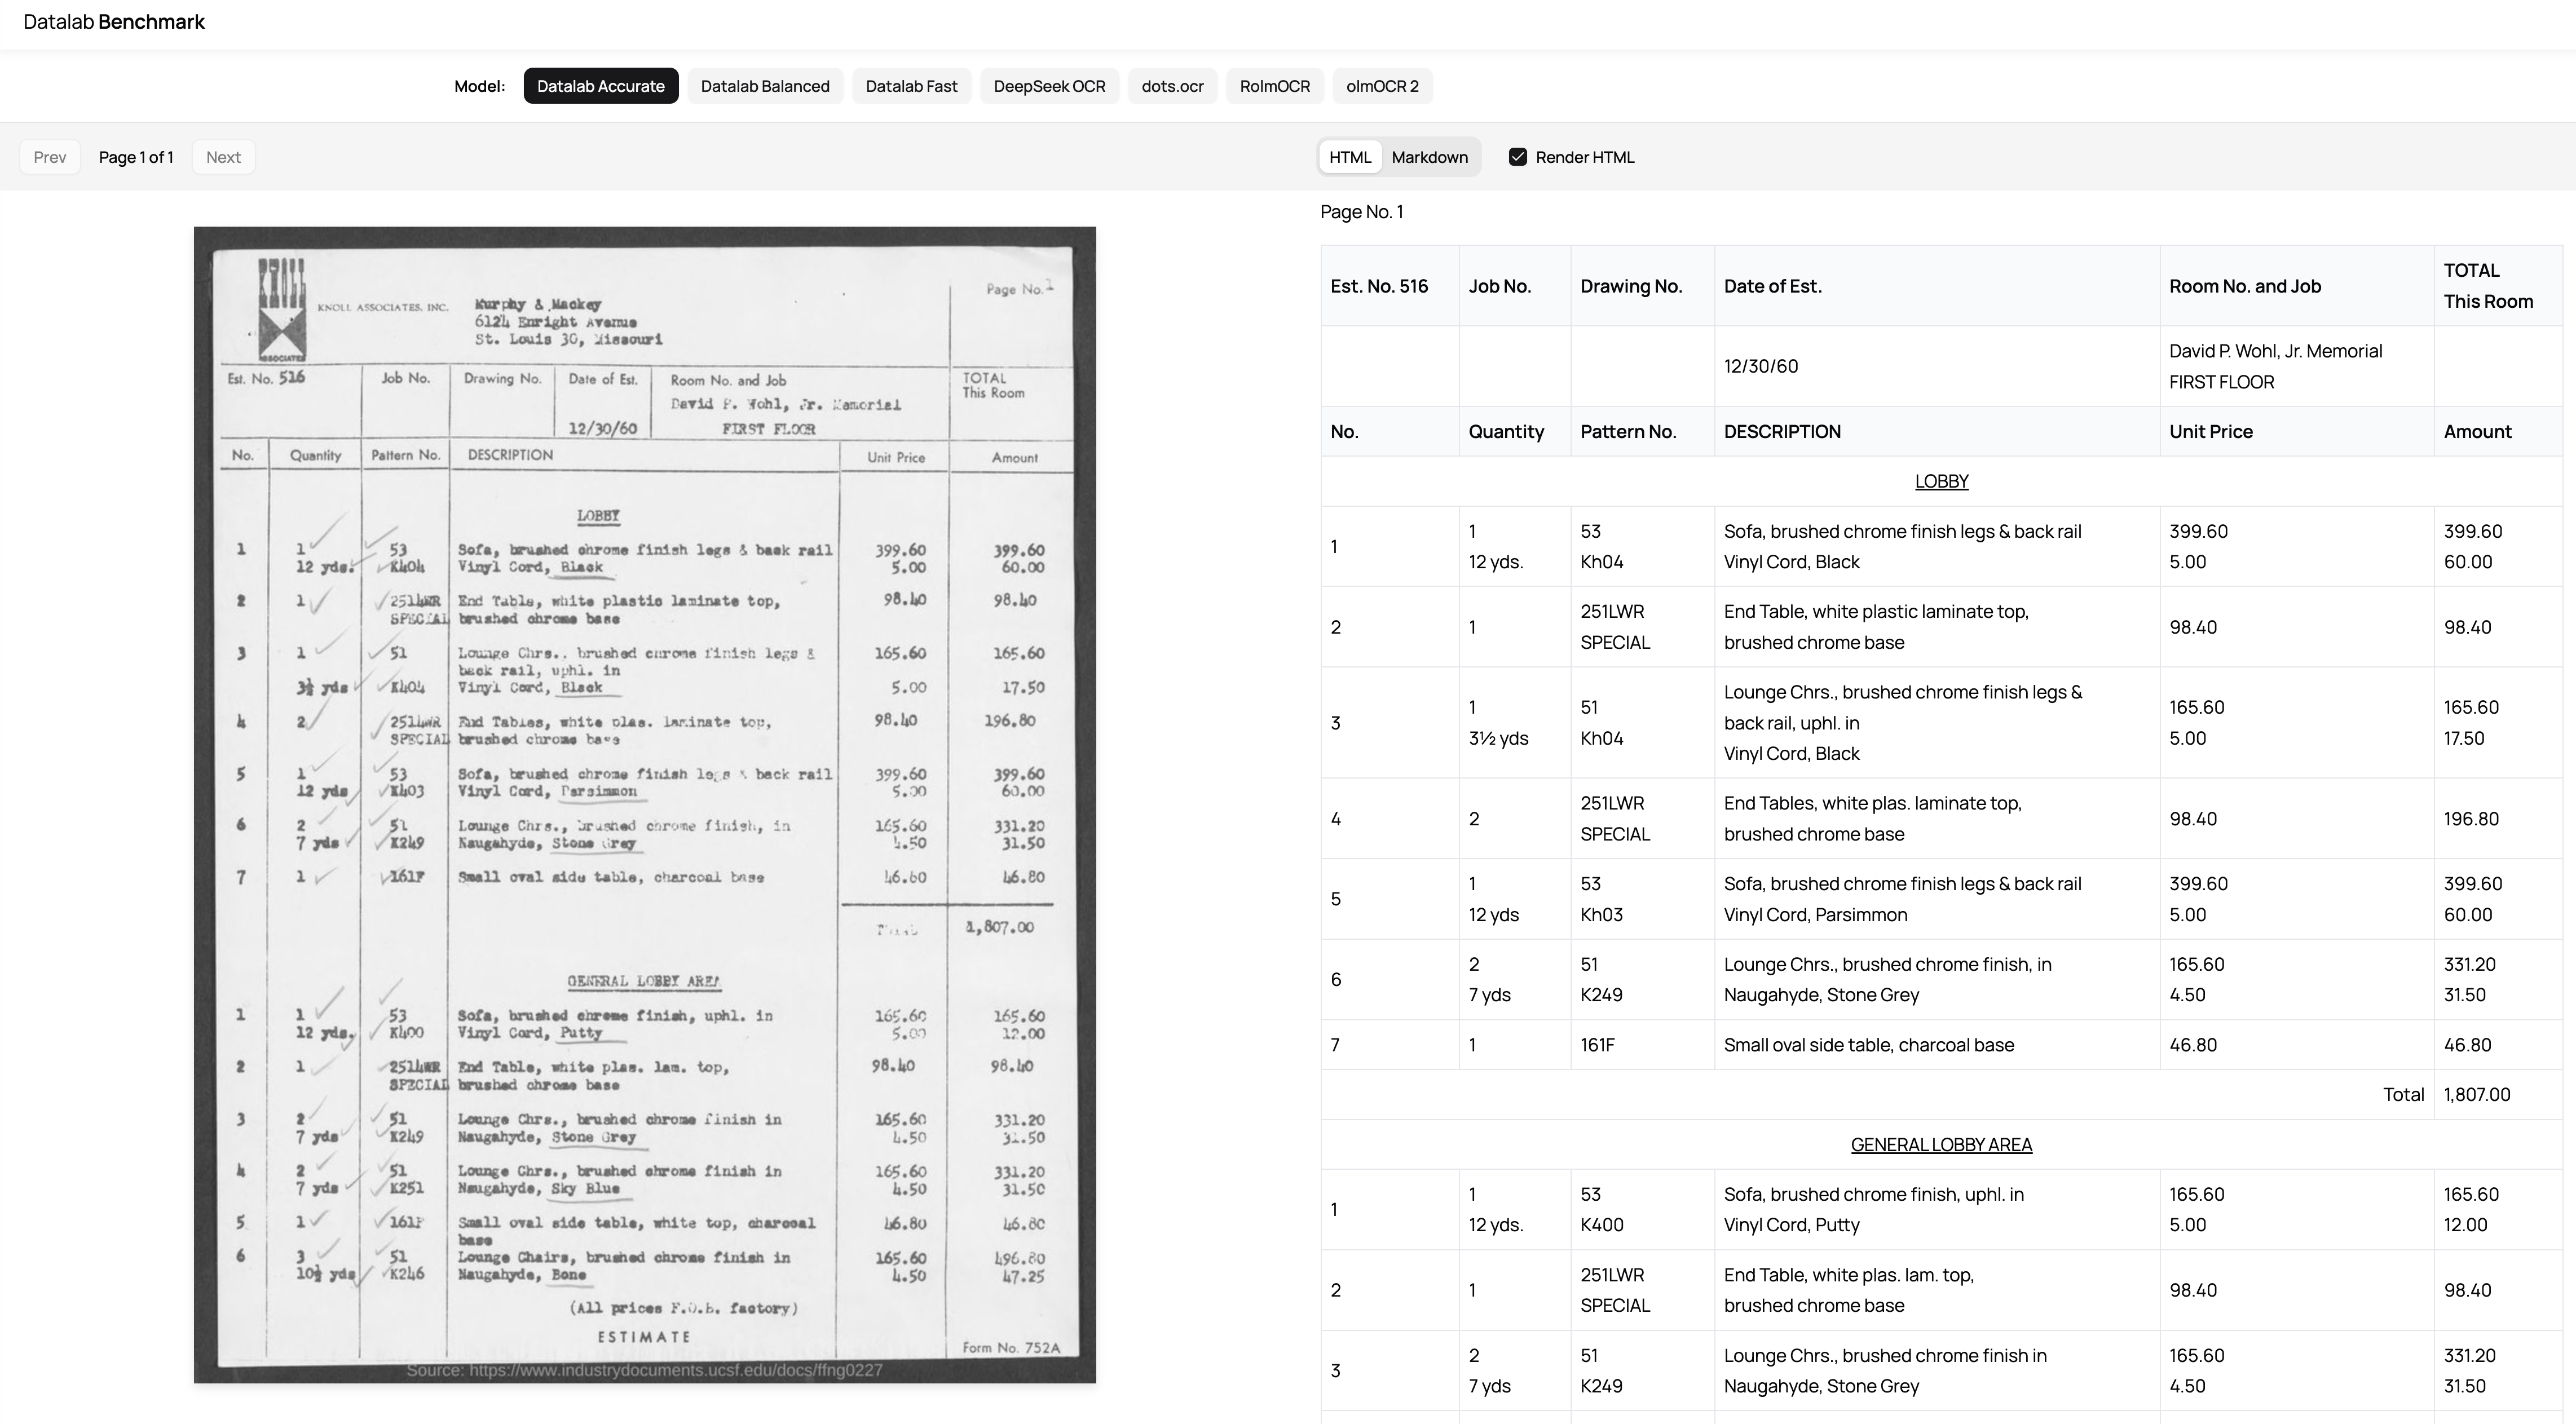This screenshot has height=1424, width=2576.
Task: Select DeepSeek OCR model
Action: tap(1048, 86)
